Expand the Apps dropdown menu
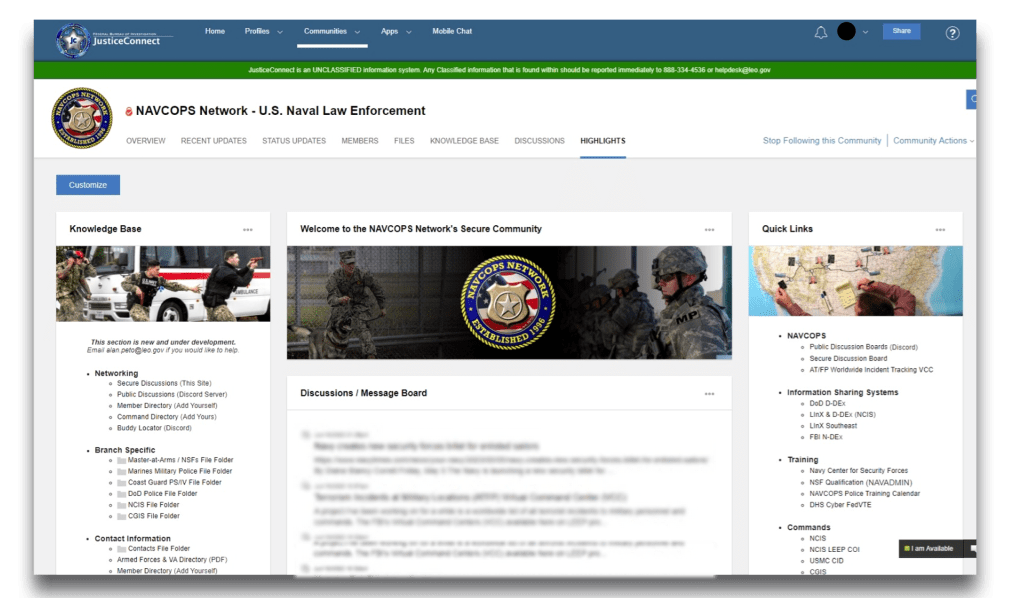The height and width of the screenshot is (598, 1024). [x=396, y=32]
